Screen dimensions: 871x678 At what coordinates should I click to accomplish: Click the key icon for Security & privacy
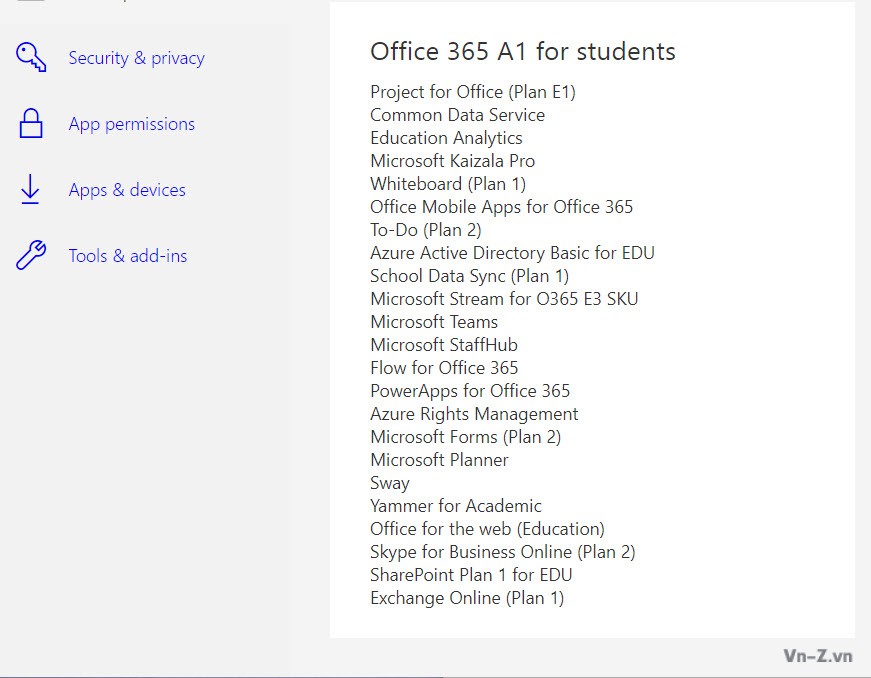coord(31,57)
